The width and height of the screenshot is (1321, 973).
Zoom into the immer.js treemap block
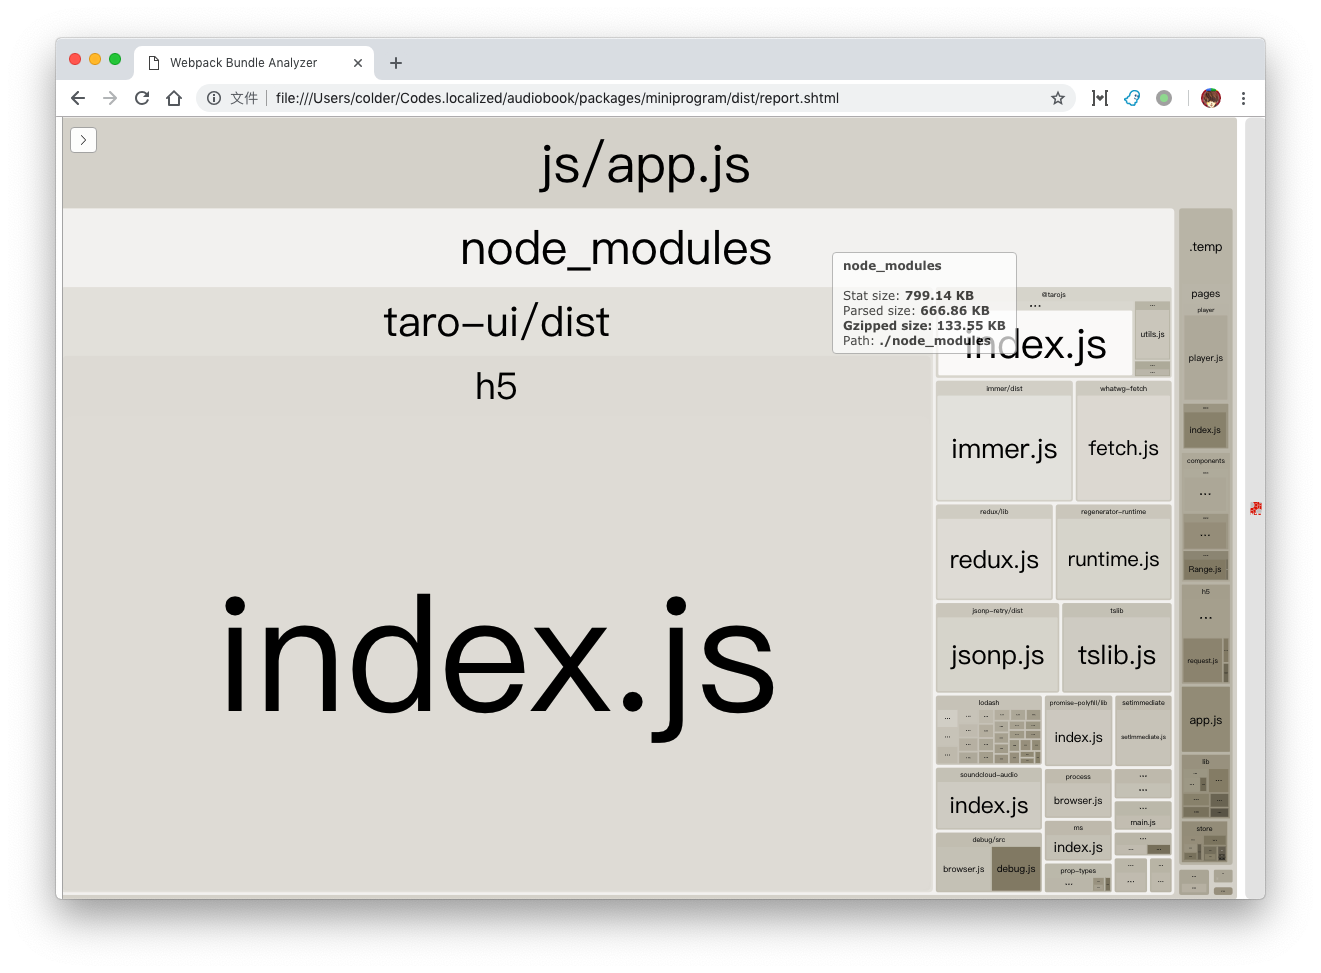click(1003, 448)
